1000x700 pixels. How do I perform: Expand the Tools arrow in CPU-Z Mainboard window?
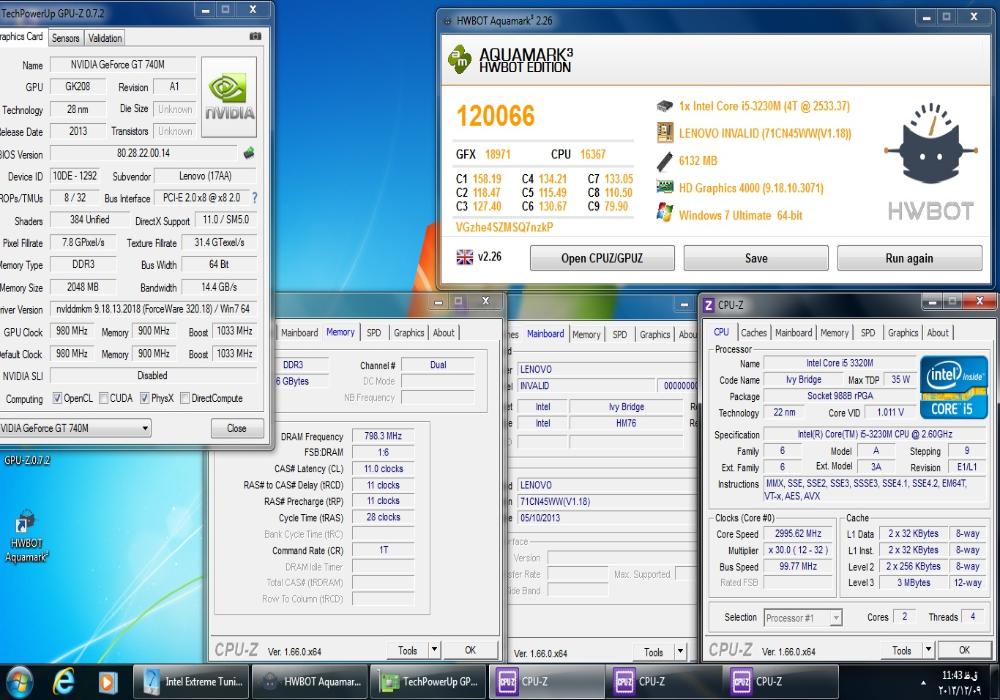pyautogui.click(x=680, y=651)
